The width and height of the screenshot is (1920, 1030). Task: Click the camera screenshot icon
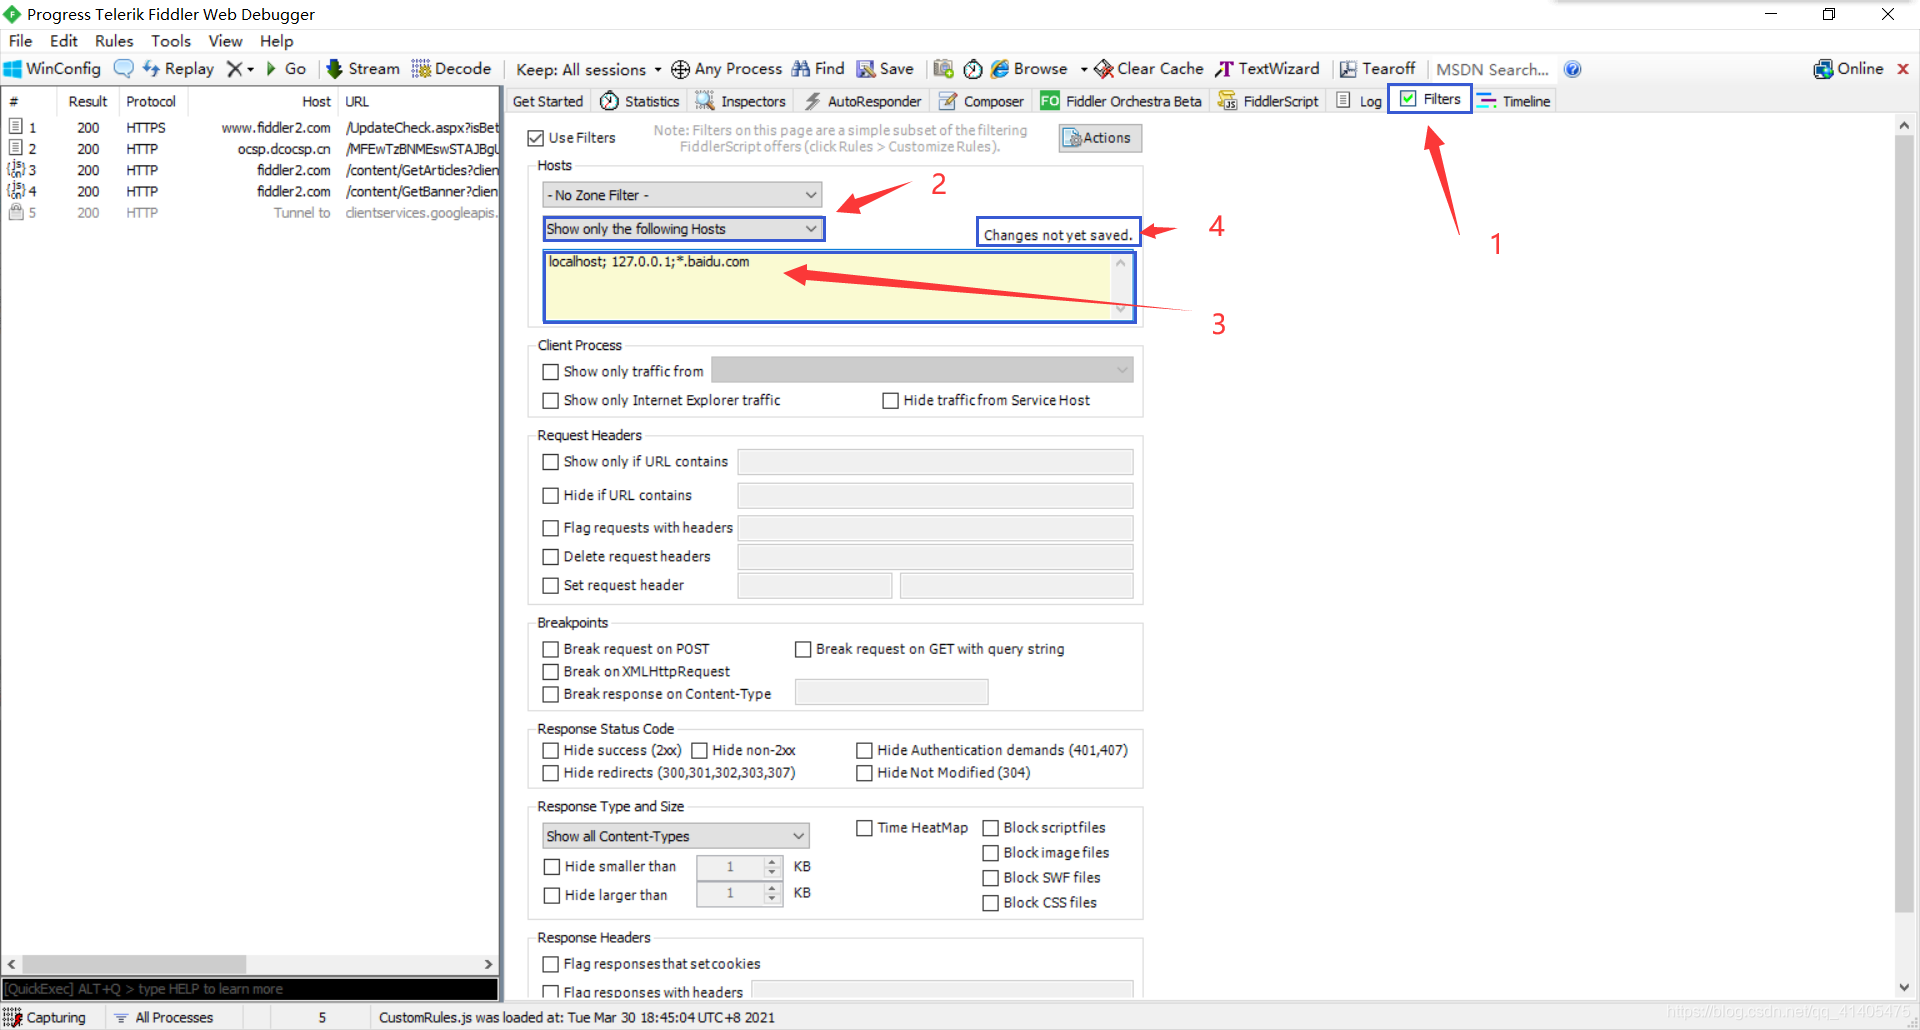[943, 69]
